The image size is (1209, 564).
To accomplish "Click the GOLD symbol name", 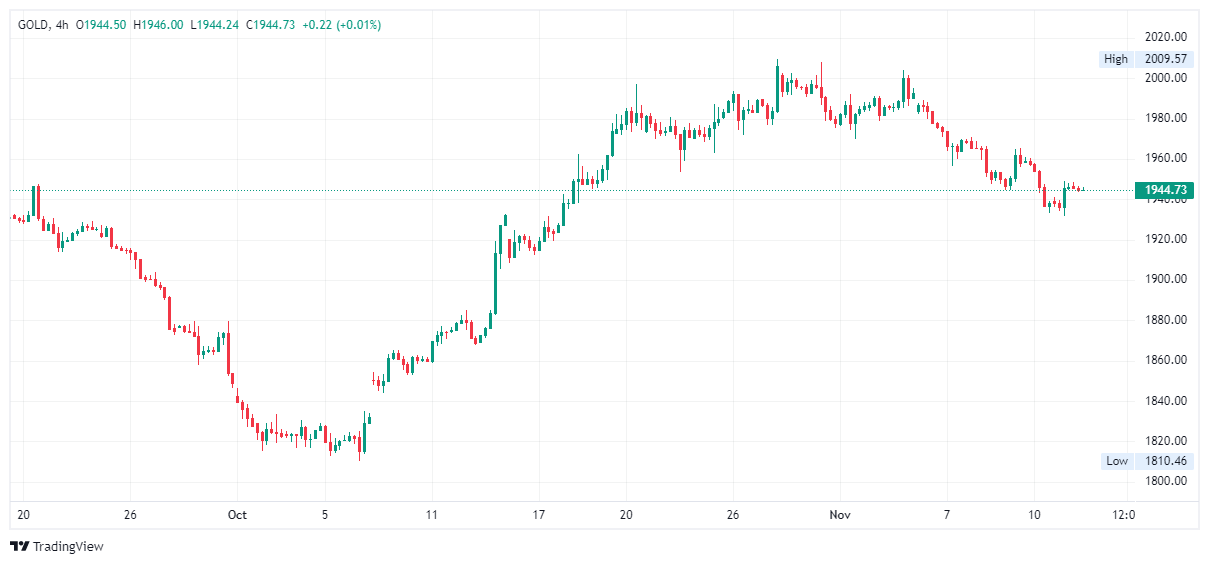I will pyautogui.click(x=34, y=24).
